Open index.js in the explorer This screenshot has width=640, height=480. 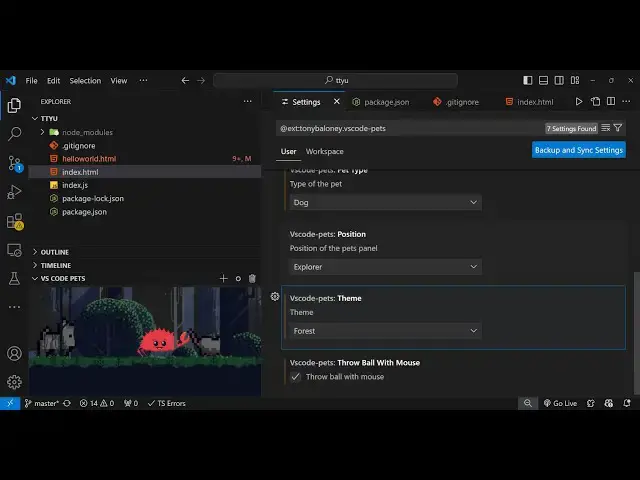145,185
